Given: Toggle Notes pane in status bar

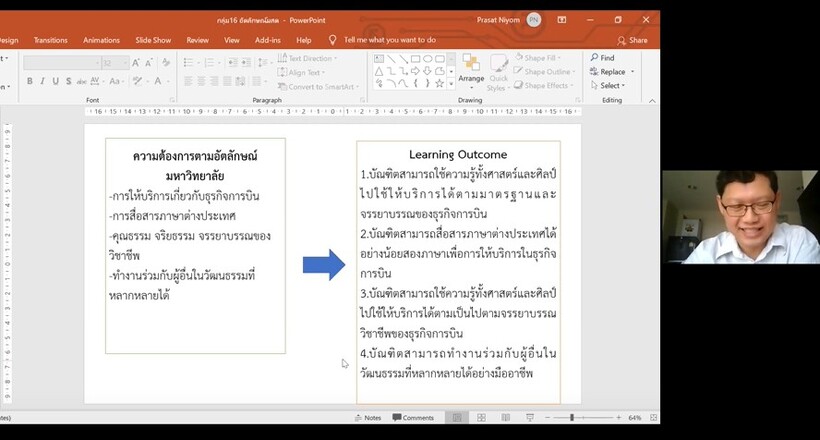Looking at the screenshot, I should (x=368, y=418).
